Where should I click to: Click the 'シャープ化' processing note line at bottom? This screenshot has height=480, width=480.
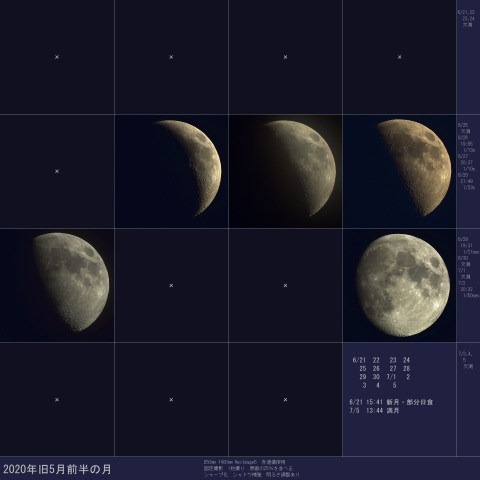(x=252, y=474)
